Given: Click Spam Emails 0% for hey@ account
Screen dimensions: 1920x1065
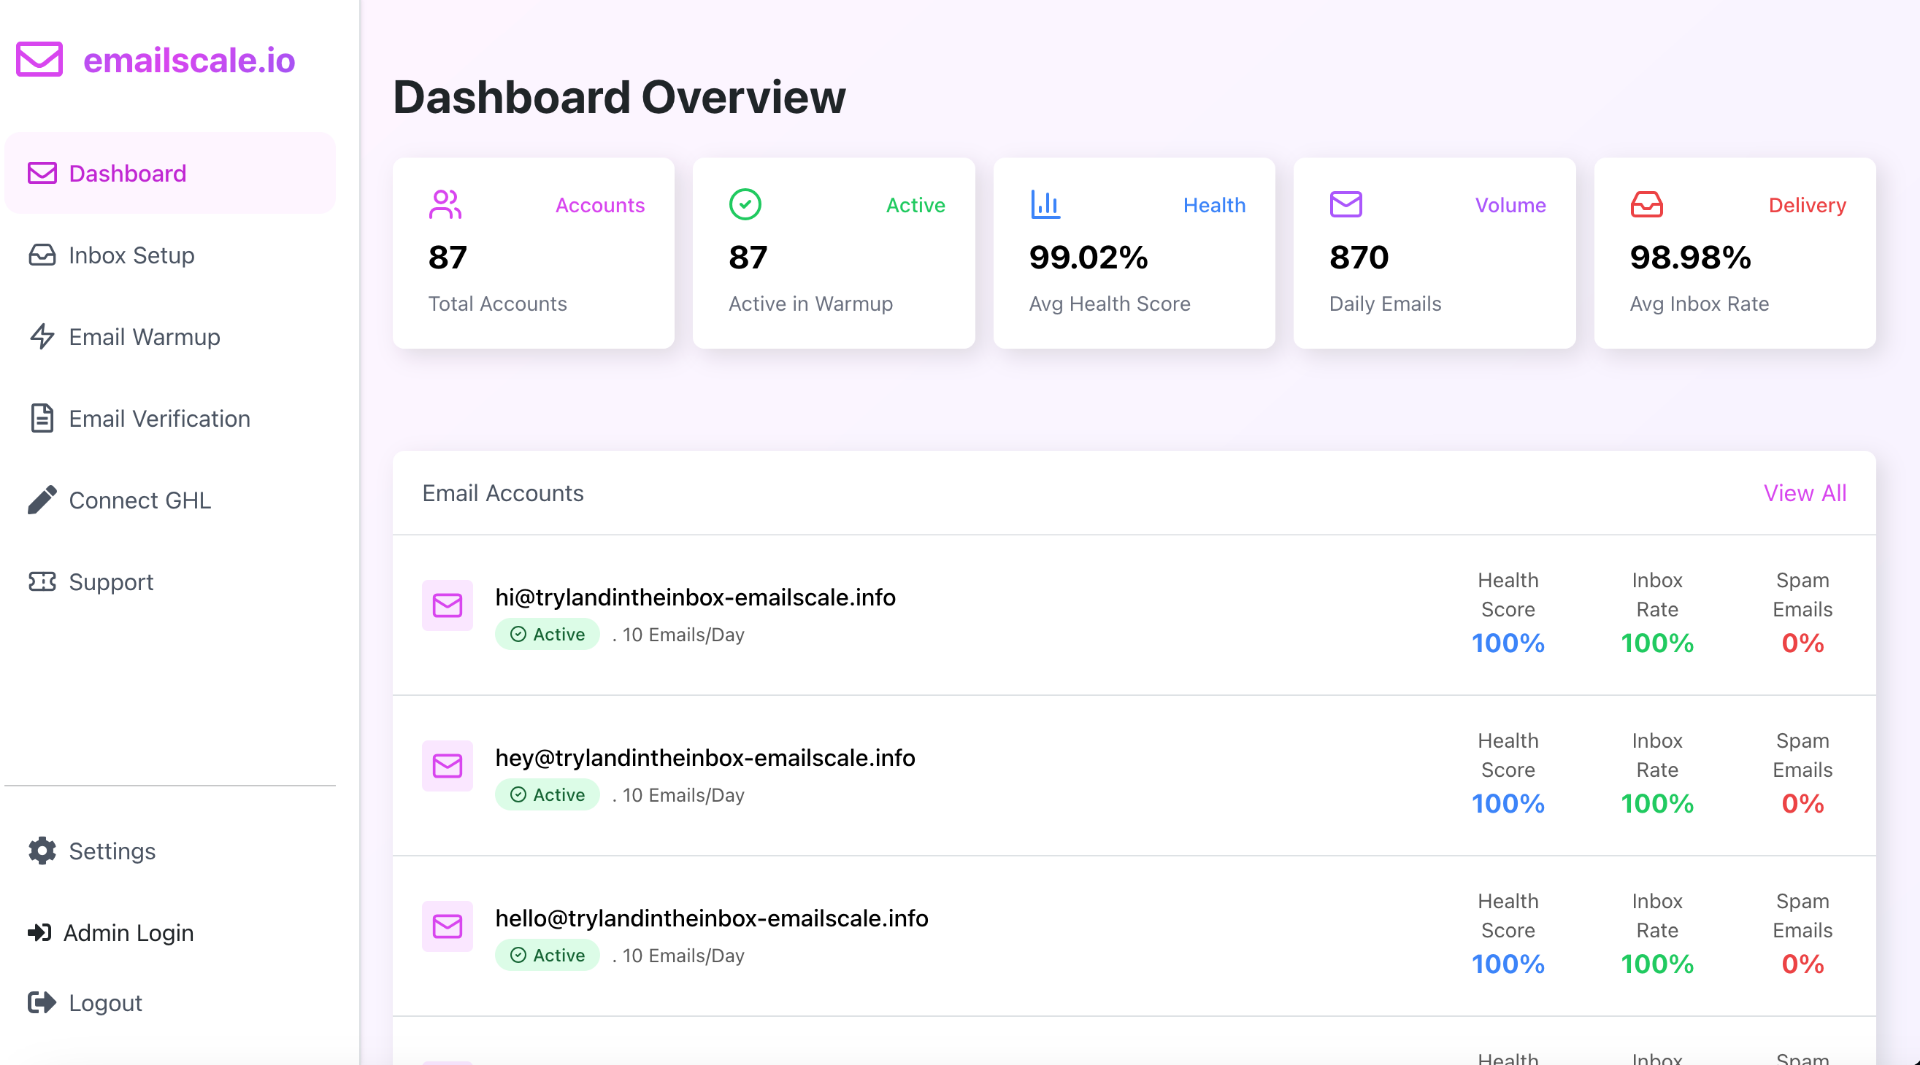Looking at the screenshot, I should point(1803,804).
